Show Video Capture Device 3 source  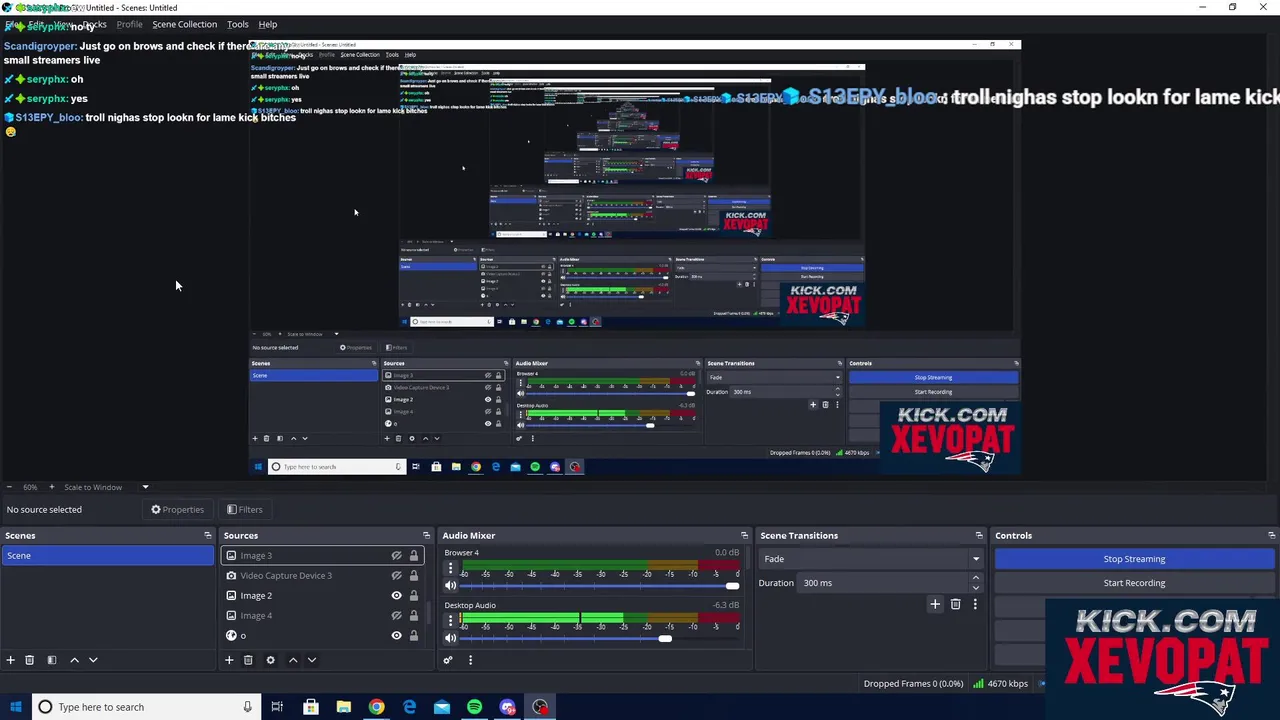396,576
